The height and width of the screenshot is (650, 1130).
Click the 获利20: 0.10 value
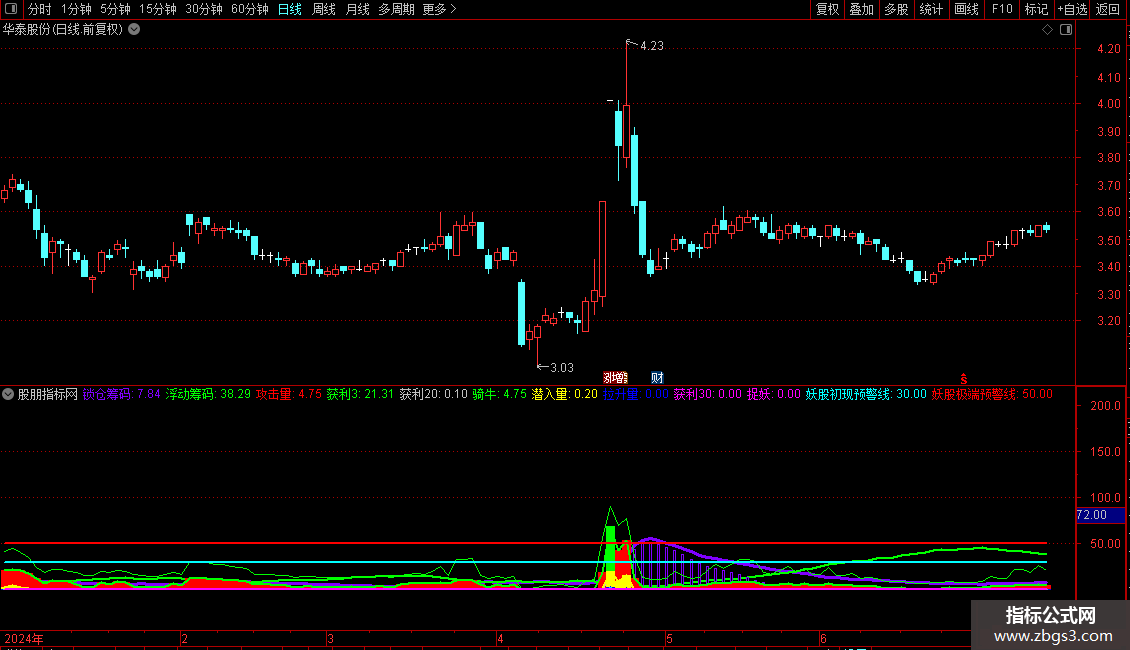(433, 394)
